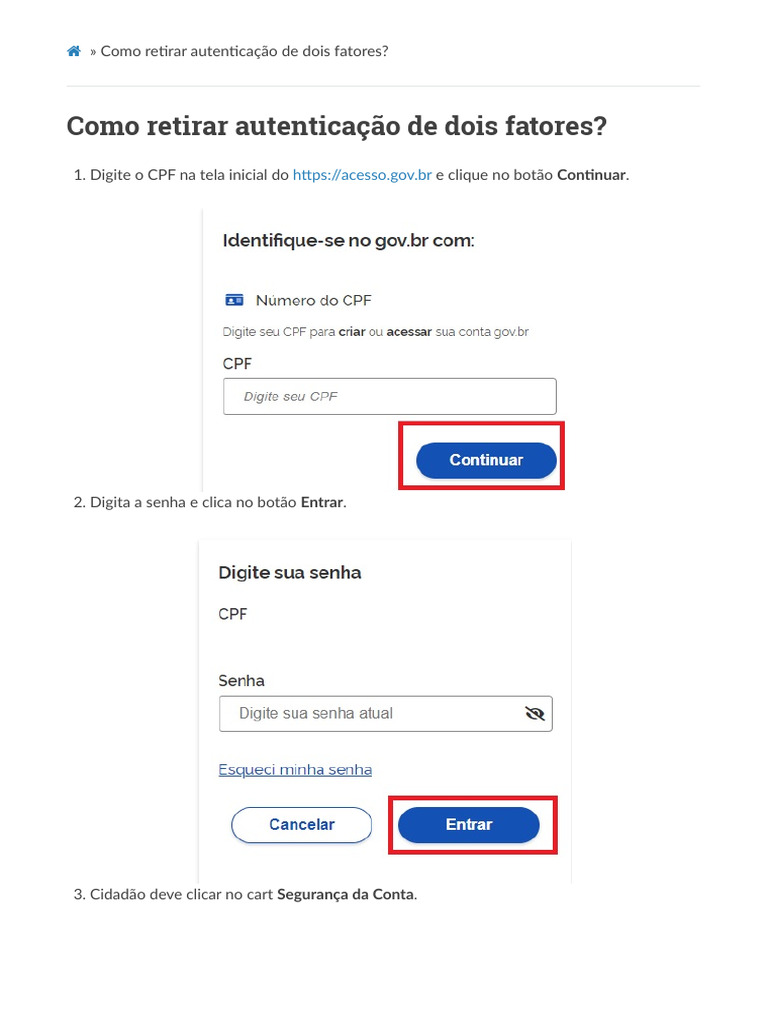The height and width of the screenshot is (1024, 768).
Task: Open the https://acesso.gov.br link
Action: [x=362, y=175]
